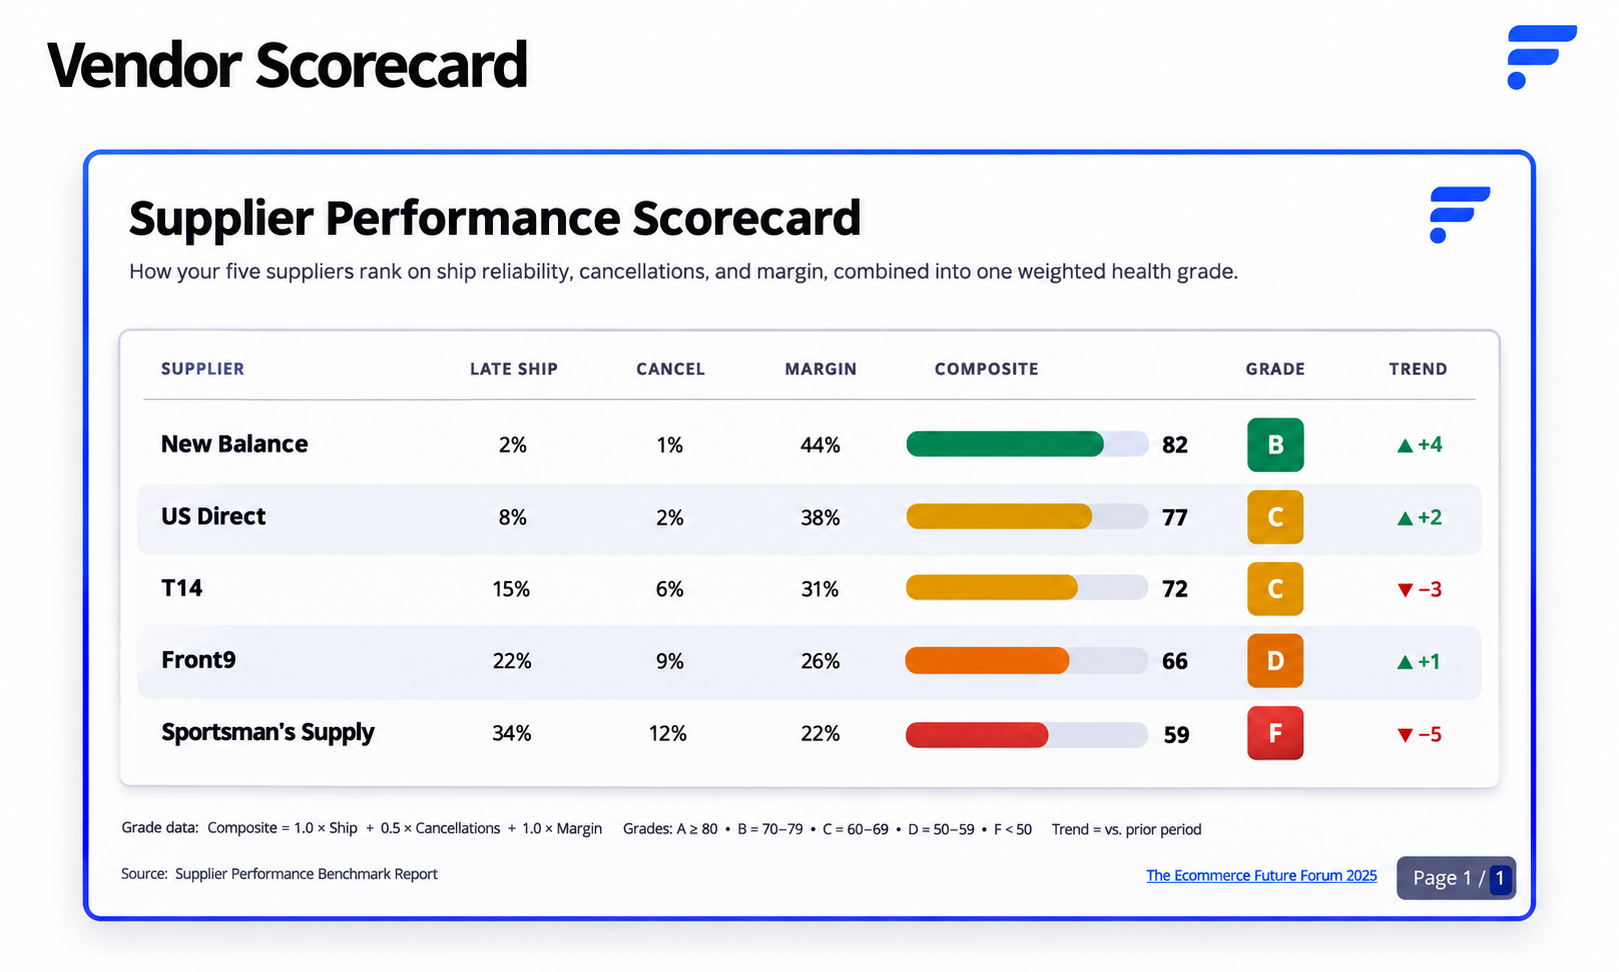Open The Ecommerce Future Forum 2025 link
This screenshot has width=1619, height=972.
click(1261, 876)
